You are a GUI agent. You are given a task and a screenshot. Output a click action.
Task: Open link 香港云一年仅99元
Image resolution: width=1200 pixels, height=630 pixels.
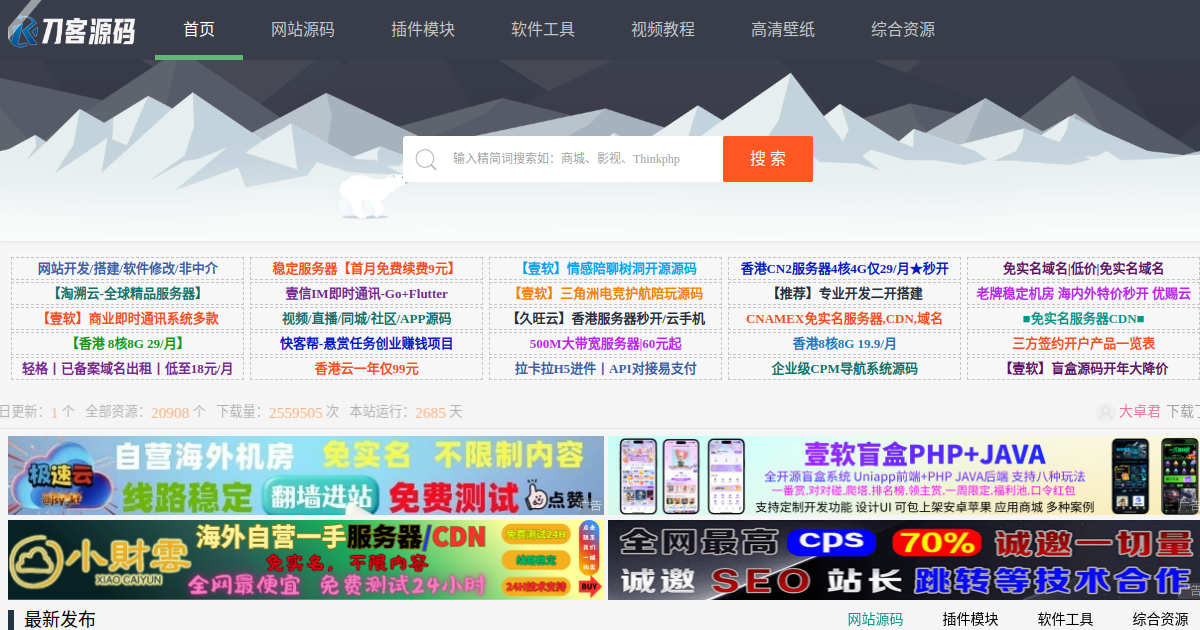[x=366, y=369]
